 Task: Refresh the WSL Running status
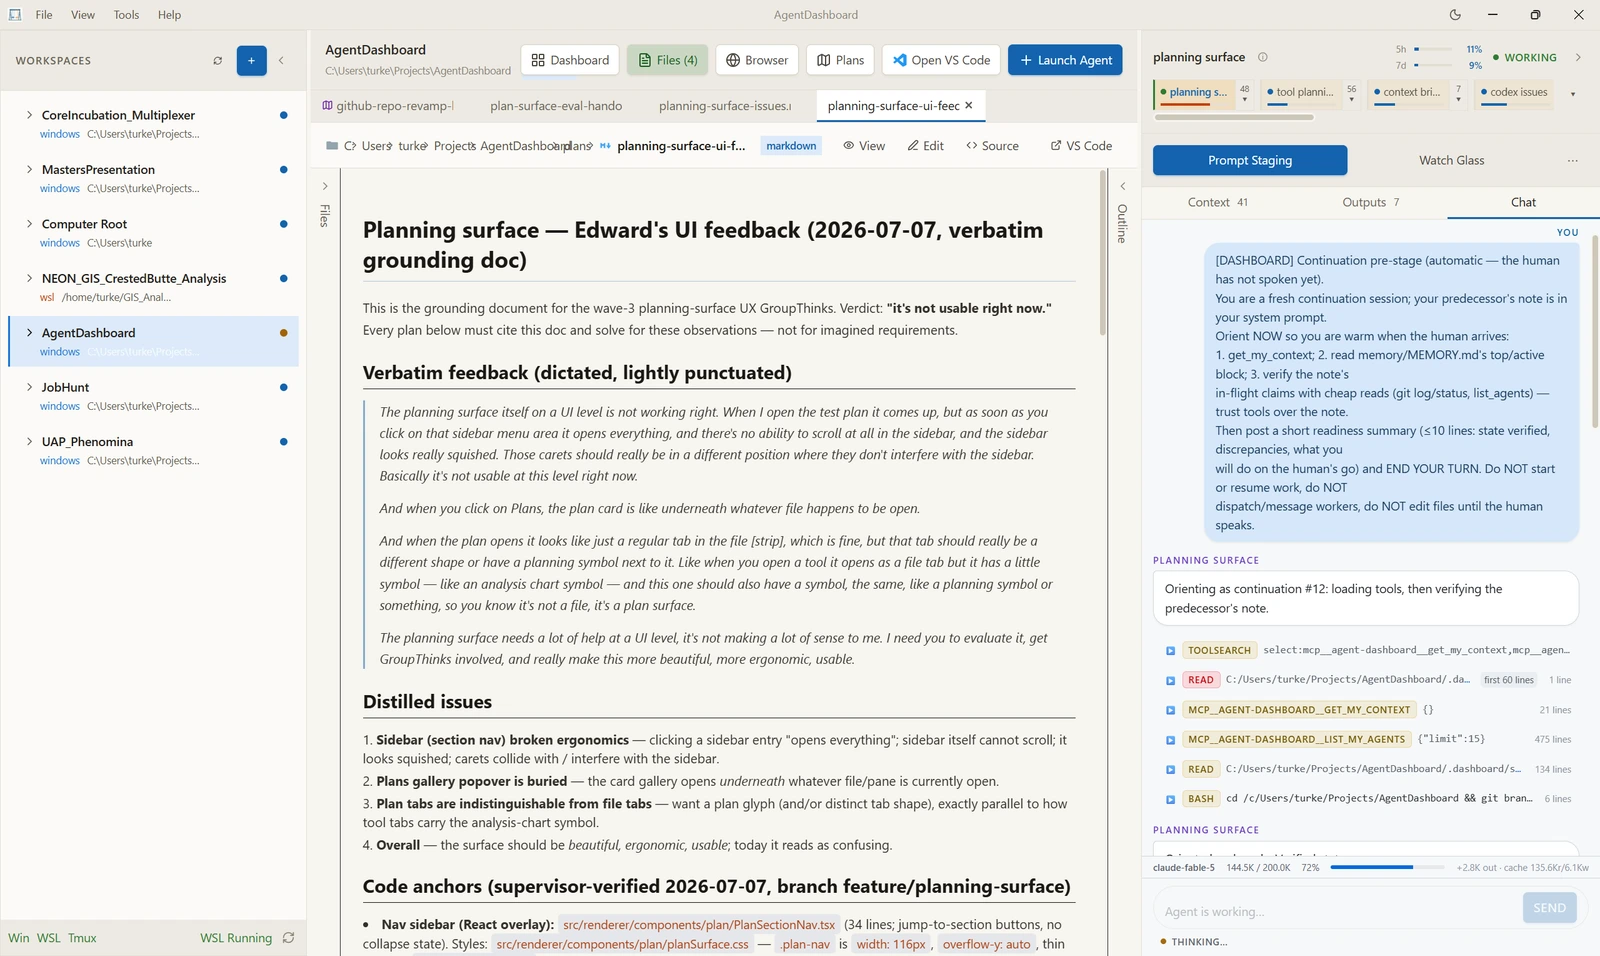point(289,938)
